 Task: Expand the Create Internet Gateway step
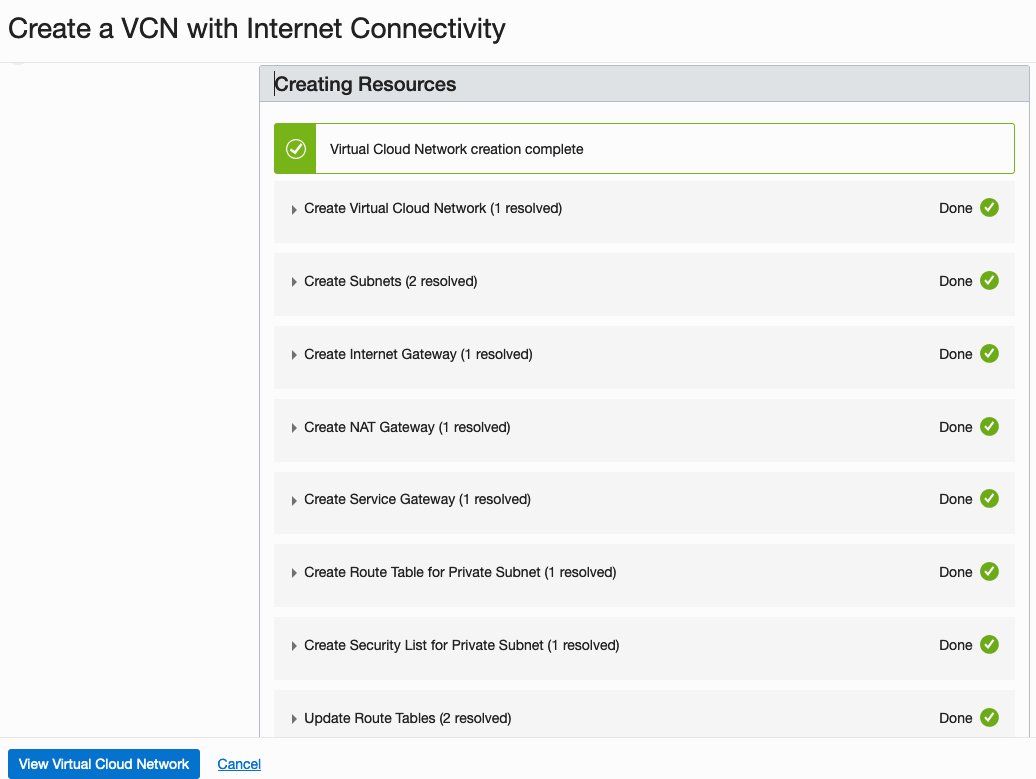(295, 356)
